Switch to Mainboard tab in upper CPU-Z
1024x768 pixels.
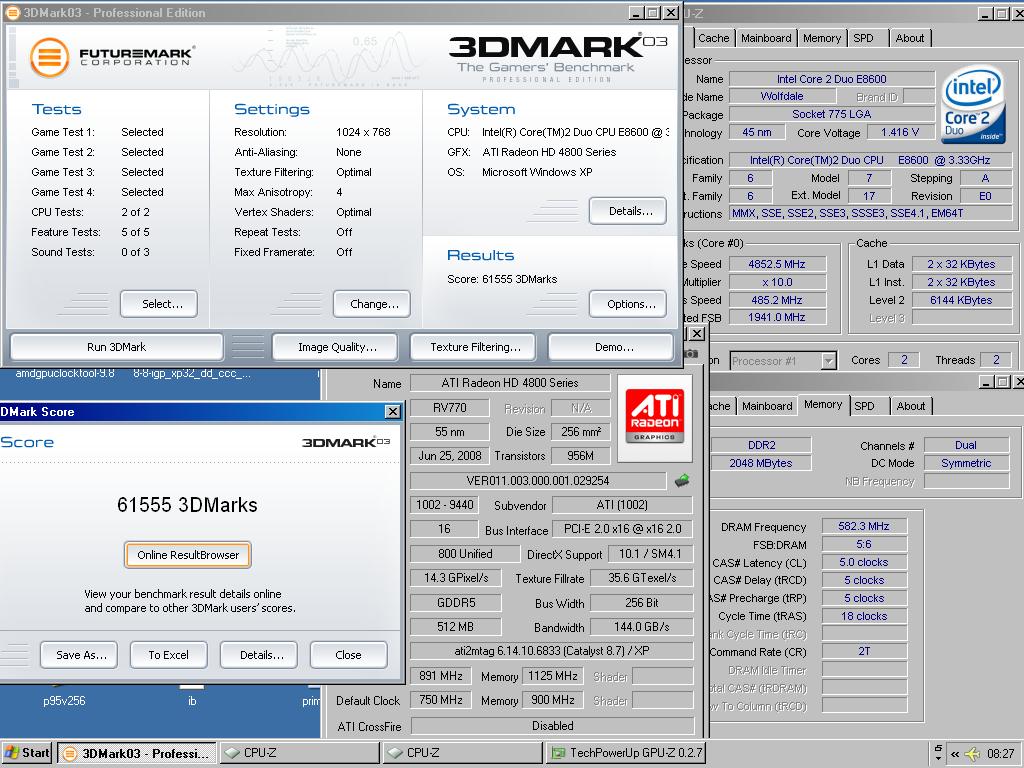[x=766, y=38]
